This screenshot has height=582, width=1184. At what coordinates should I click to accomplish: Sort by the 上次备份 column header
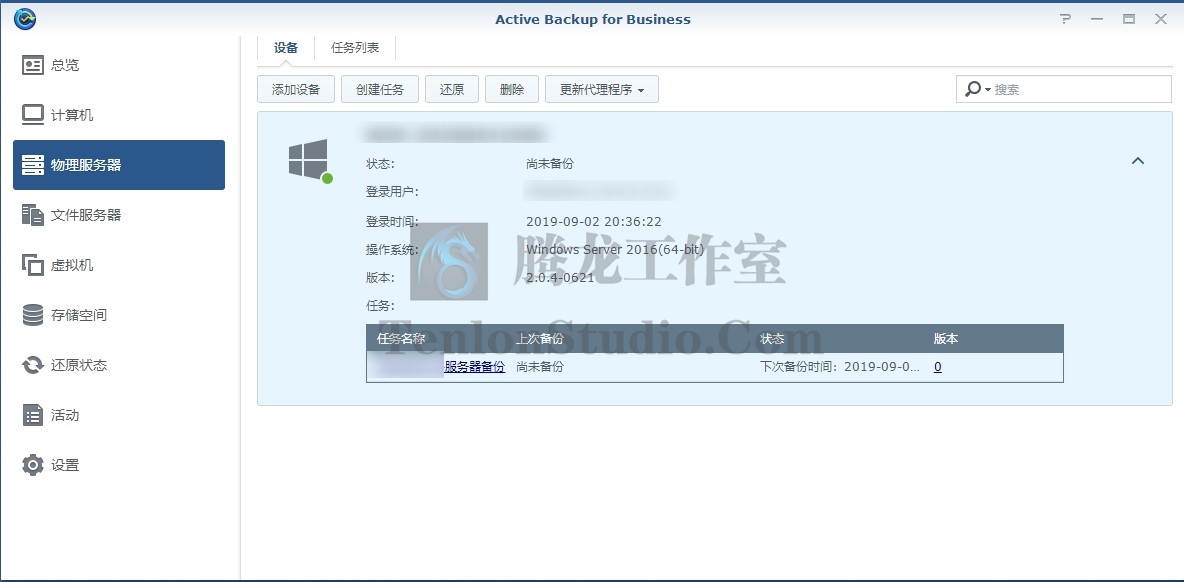tap(540, 339)
